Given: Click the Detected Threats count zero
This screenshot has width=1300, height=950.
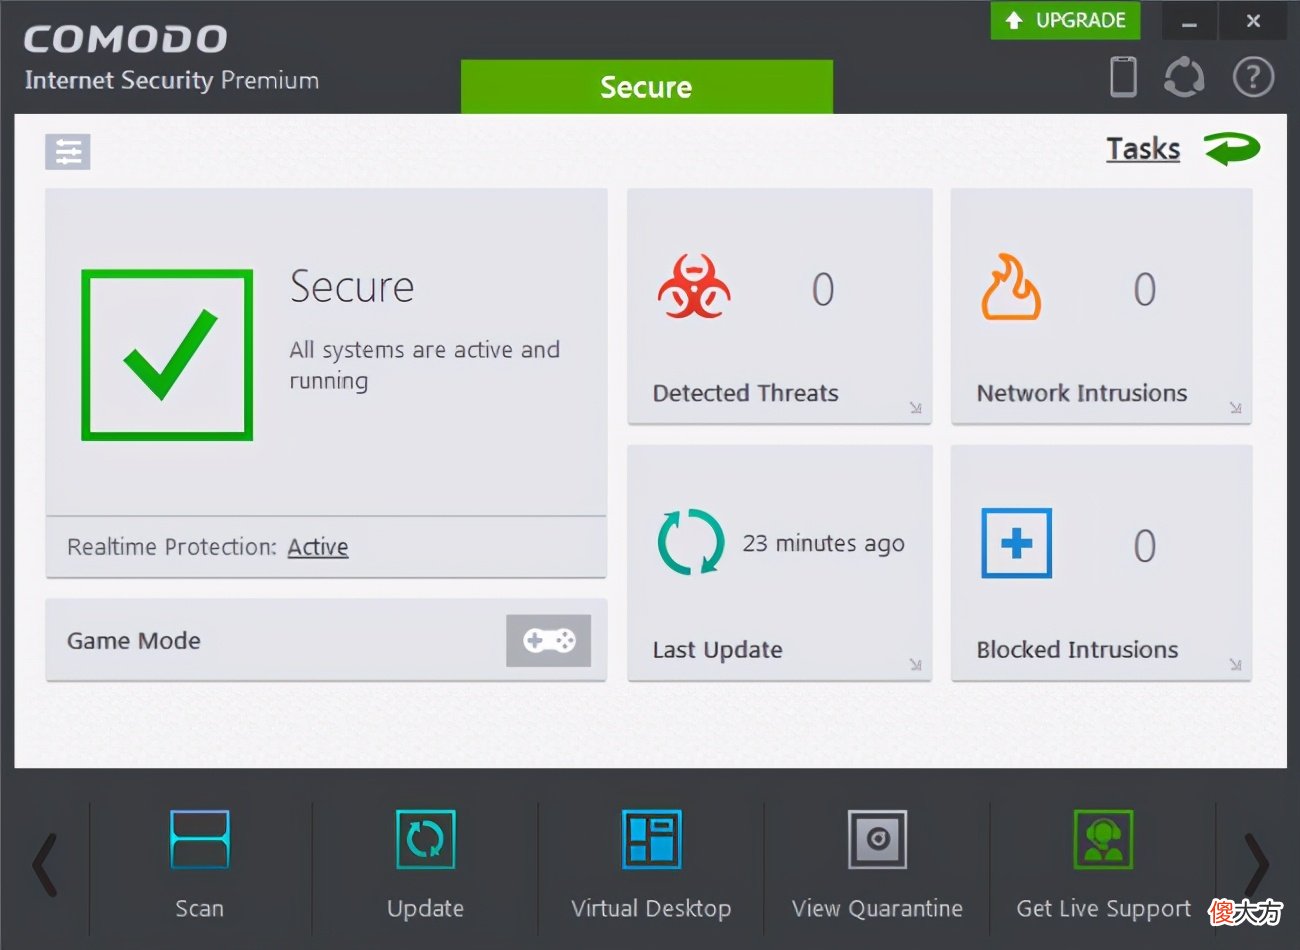Looking at the screenshot, I should click(x=823, y=290).
